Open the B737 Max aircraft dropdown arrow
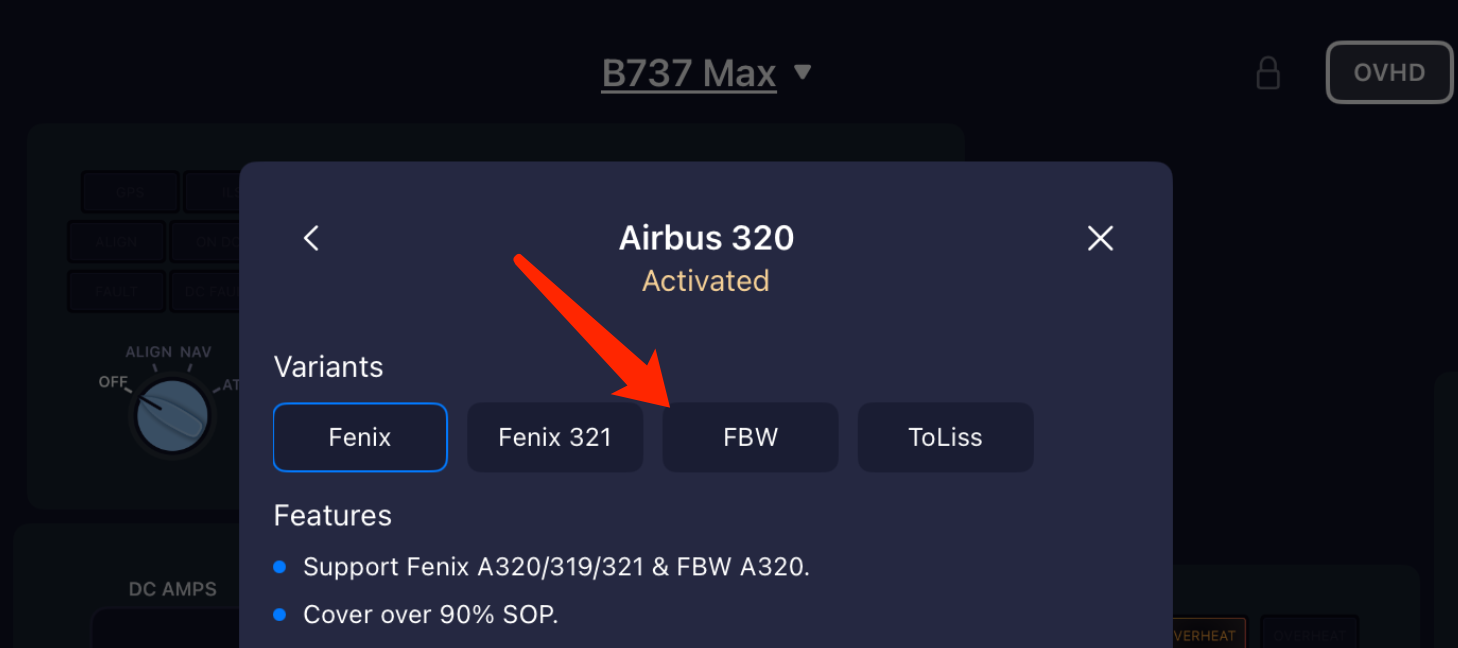This screenshot has width=1458, height=648. 802,72
